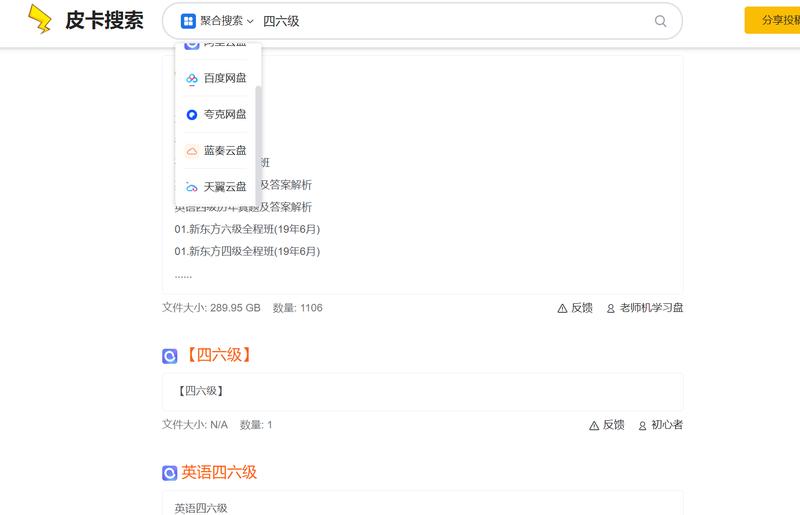Click the 蓝奏云盘 cloud icon

[x=191, y=151]
